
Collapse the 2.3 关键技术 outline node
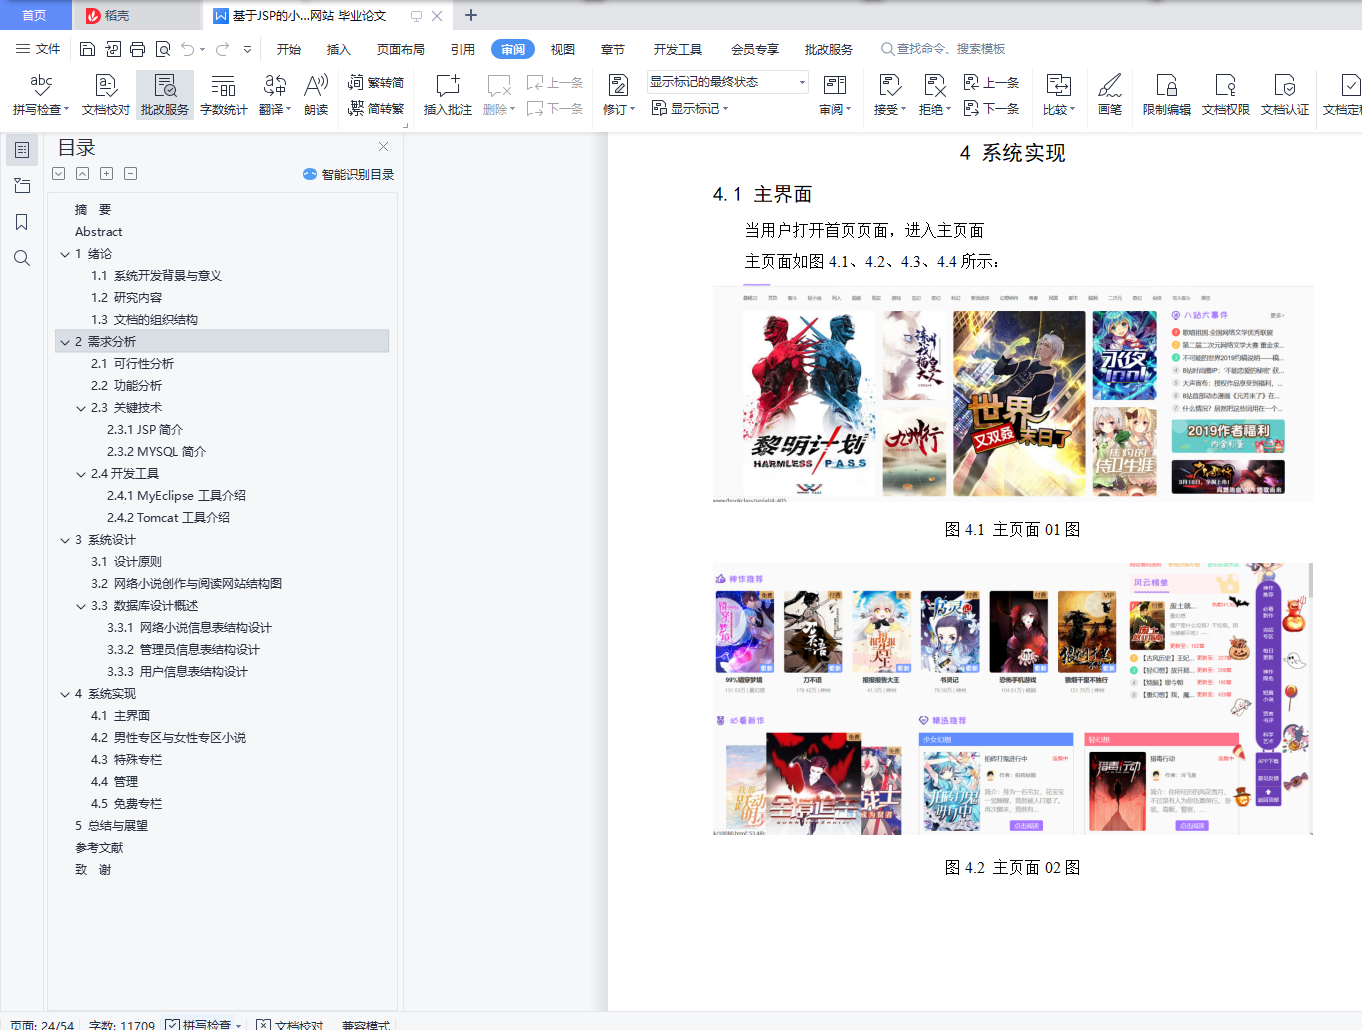tap(81, 408)
